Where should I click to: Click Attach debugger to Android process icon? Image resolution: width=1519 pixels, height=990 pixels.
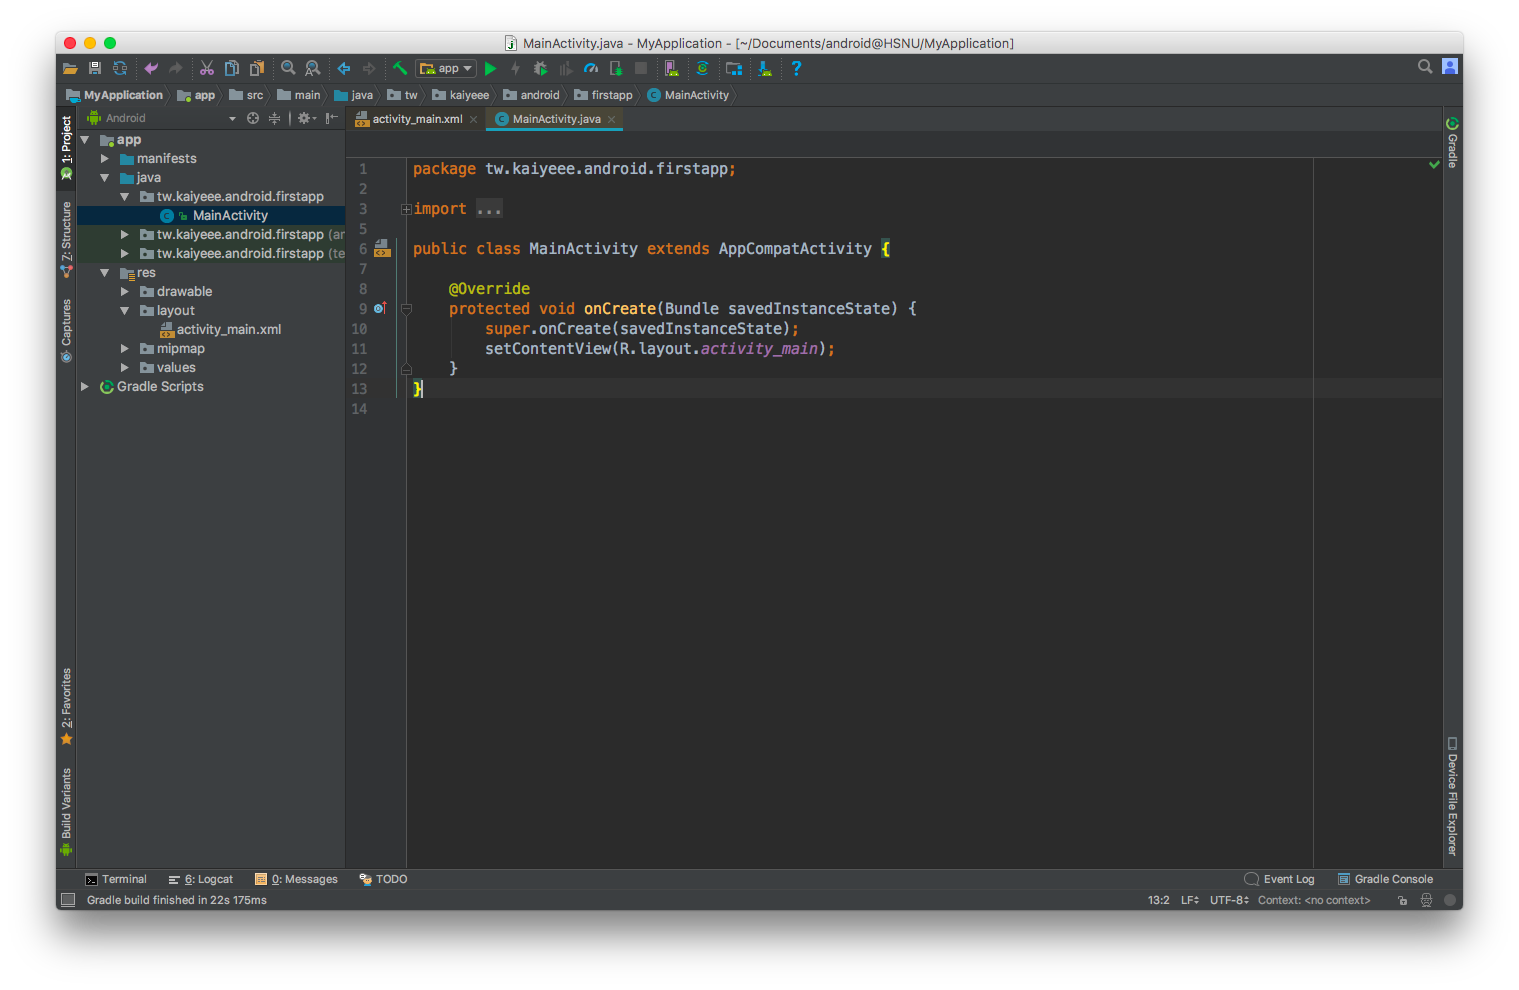(x=616, y=68)
